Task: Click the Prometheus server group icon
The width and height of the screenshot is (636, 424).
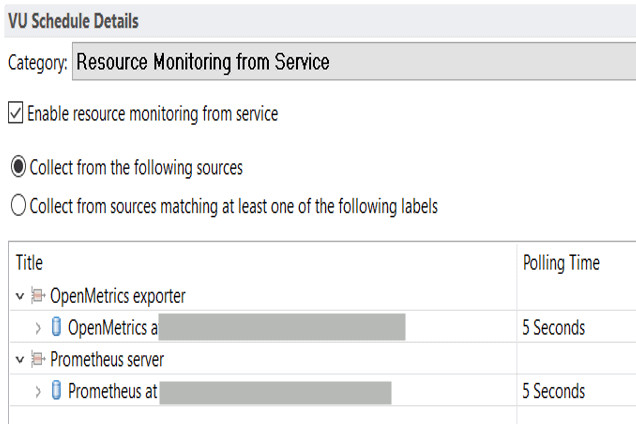Action: click(38, 360)
